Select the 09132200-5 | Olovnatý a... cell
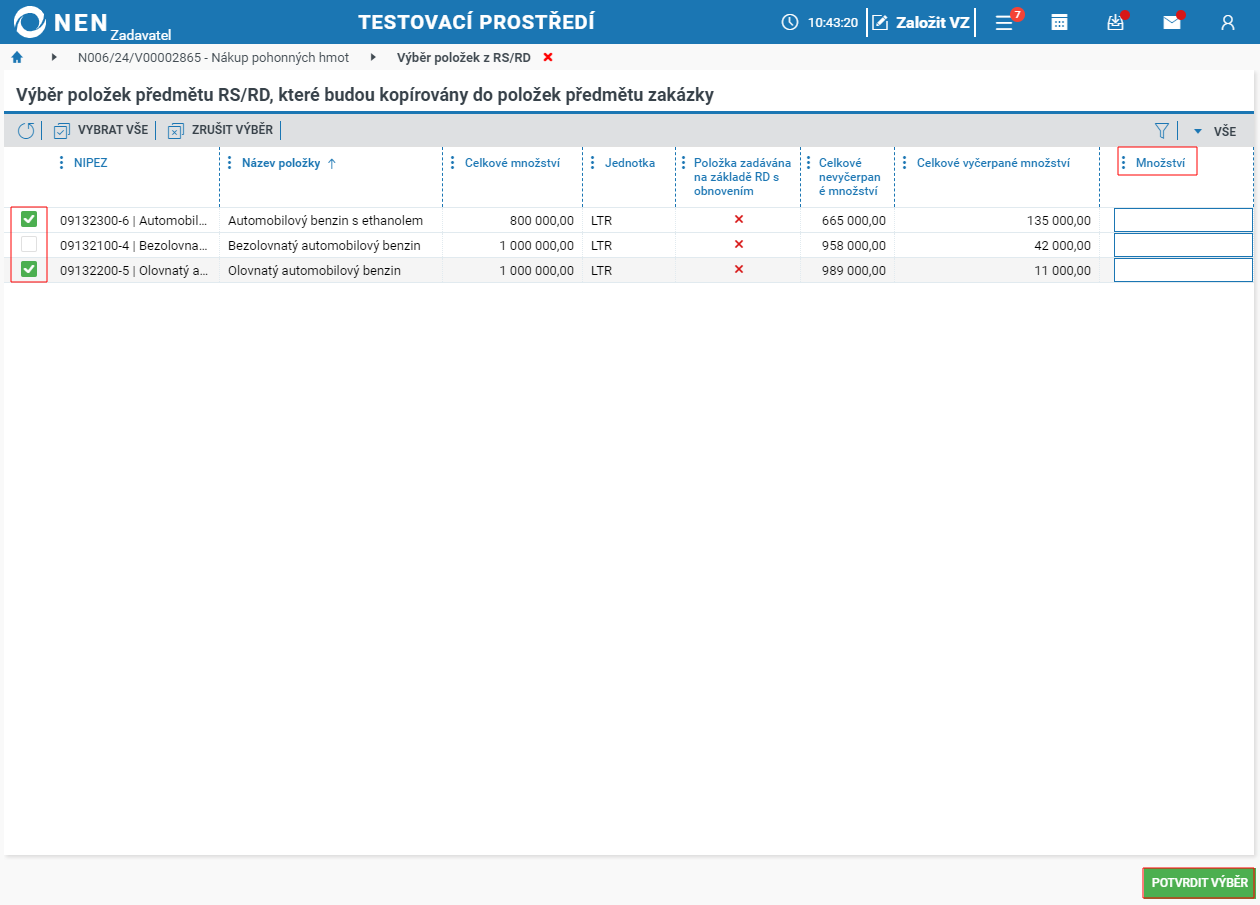Image resolution: width=1260 pixels, height=905 pixels. pyautogui.click(x=135, y=270)
